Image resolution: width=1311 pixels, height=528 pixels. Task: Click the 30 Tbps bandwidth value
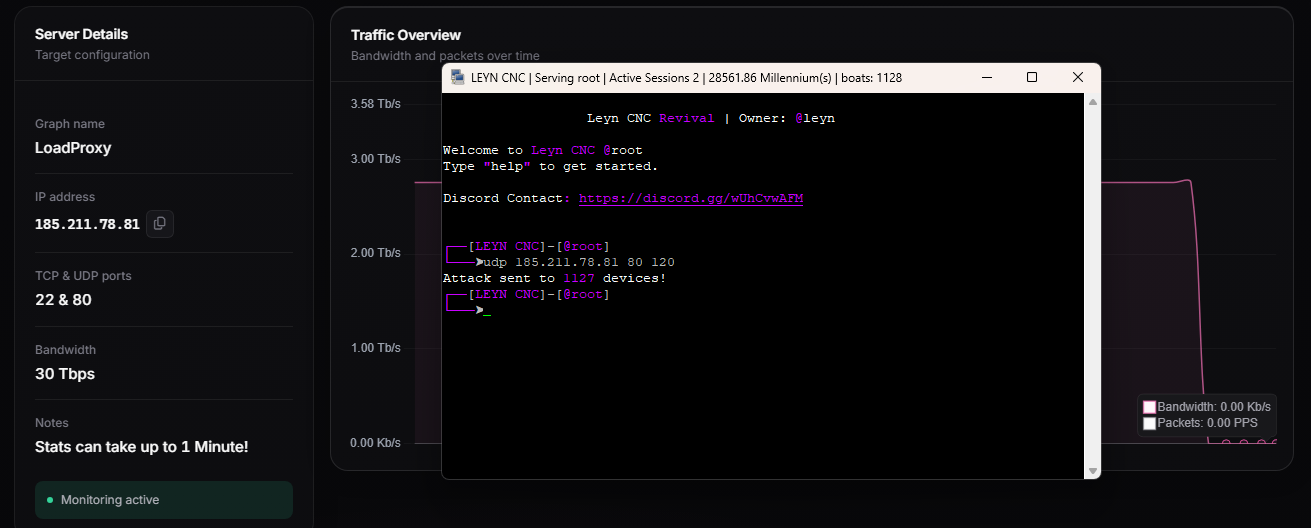point(65,374)
